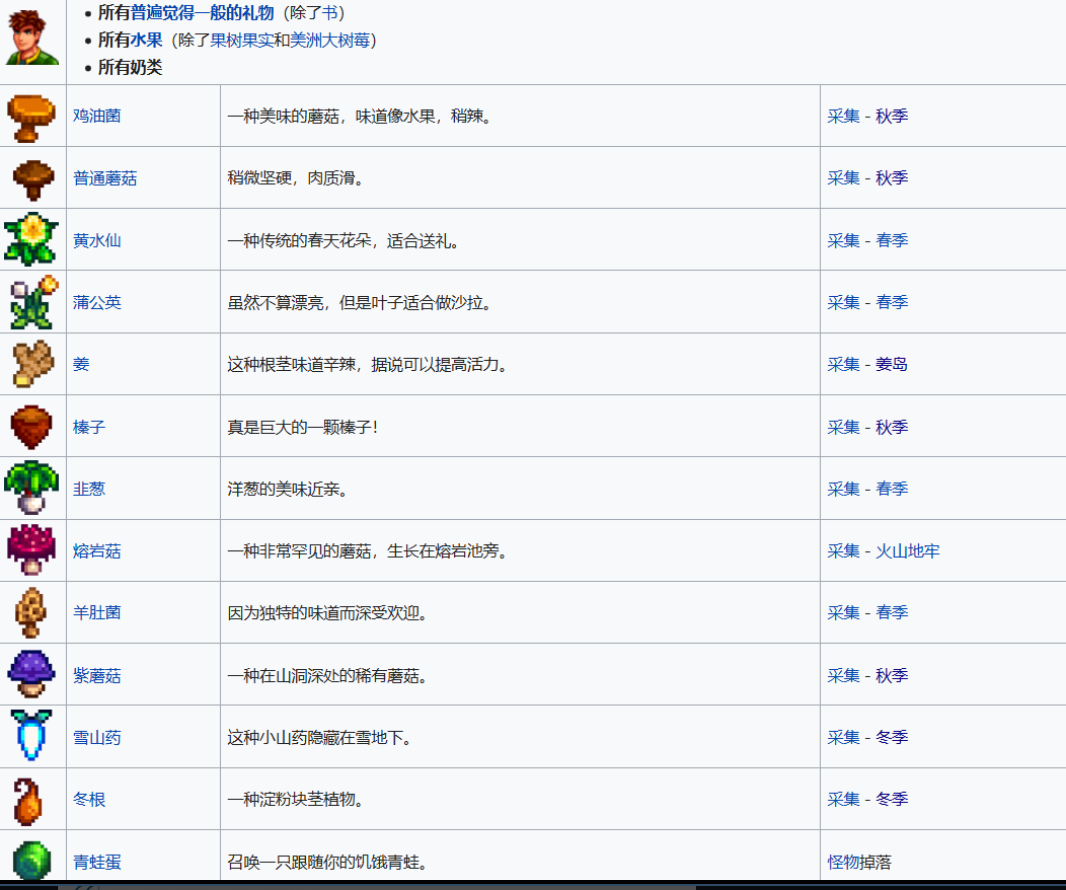This screenshot has width=1066, height=890.
Task: Click 冬季 link in the 冬根 row
Action: pyautogui.click(x=891, y=800)
